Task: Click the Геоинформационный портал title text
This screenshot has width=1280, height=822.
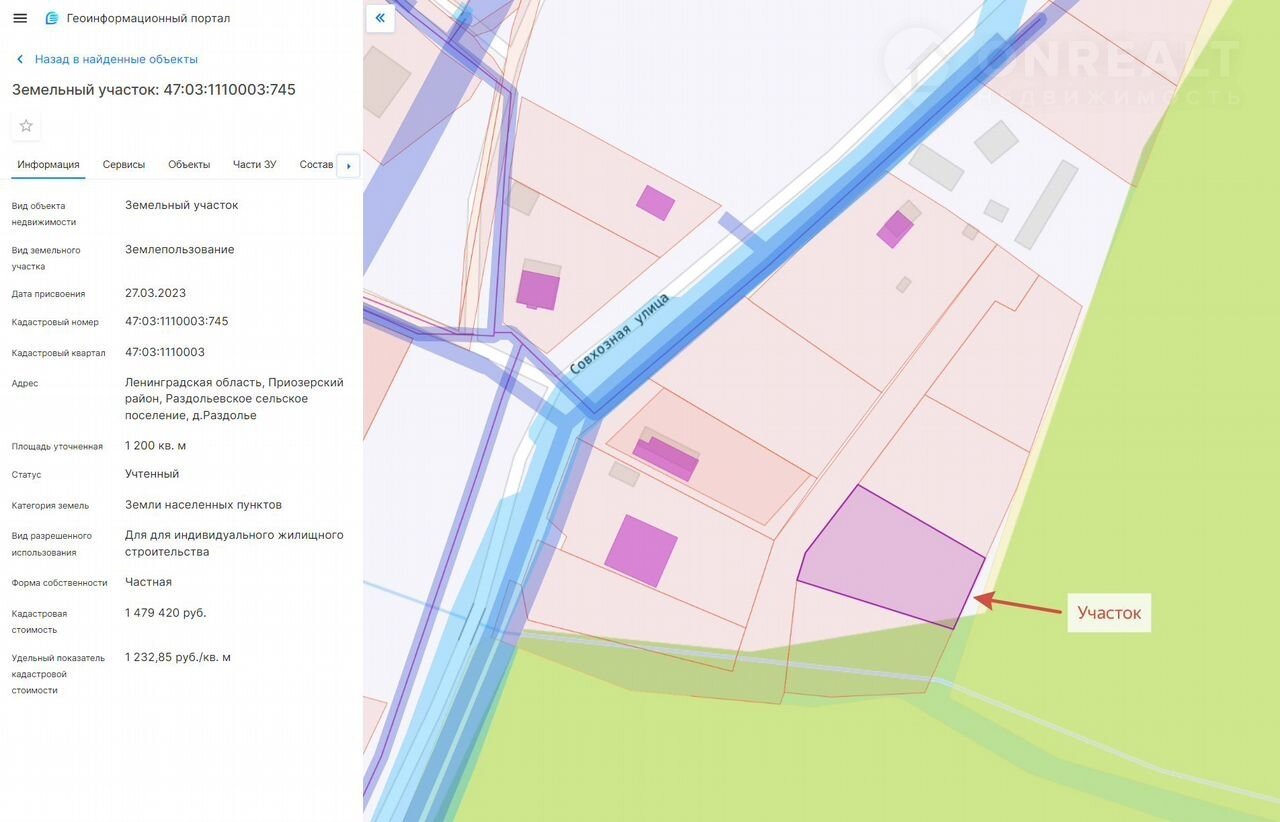Action: click(x=148, y=18)
